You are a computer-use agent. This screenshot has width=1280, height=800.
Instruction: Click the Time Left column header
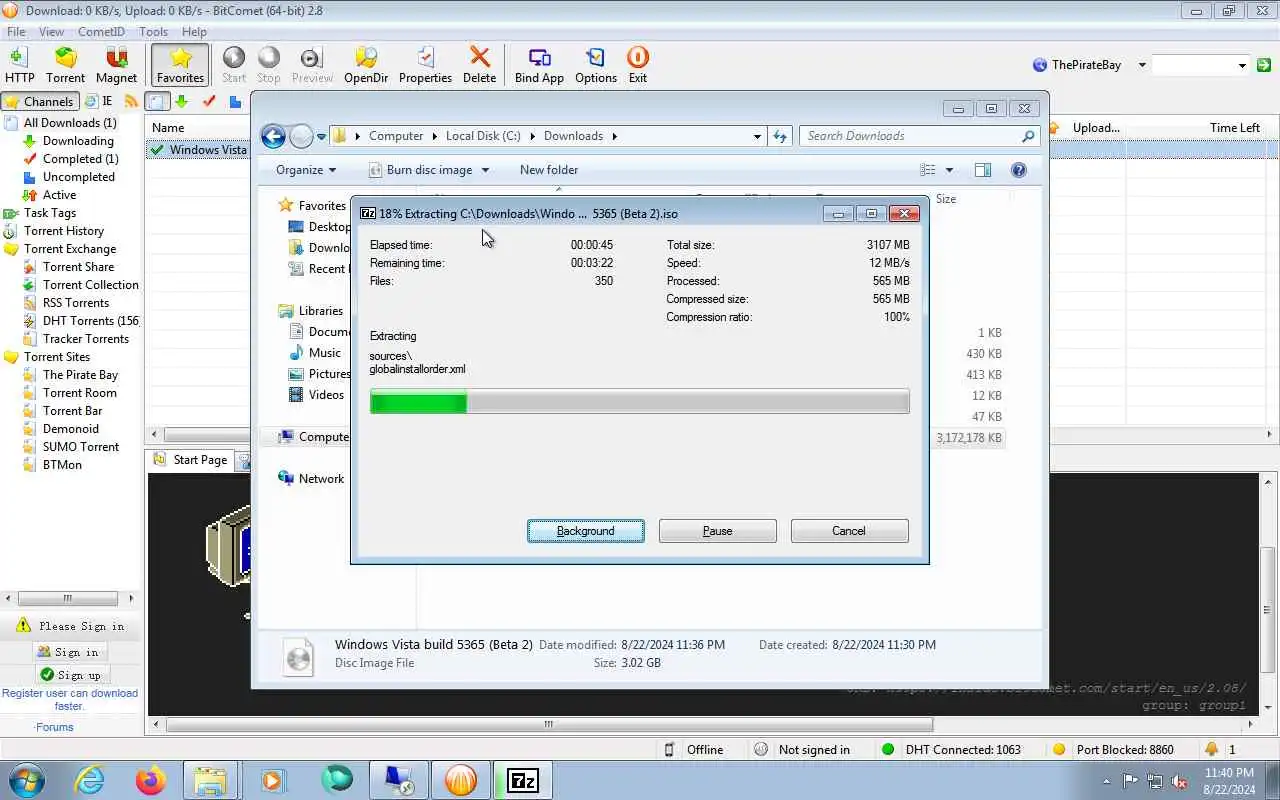(1234, 128)
